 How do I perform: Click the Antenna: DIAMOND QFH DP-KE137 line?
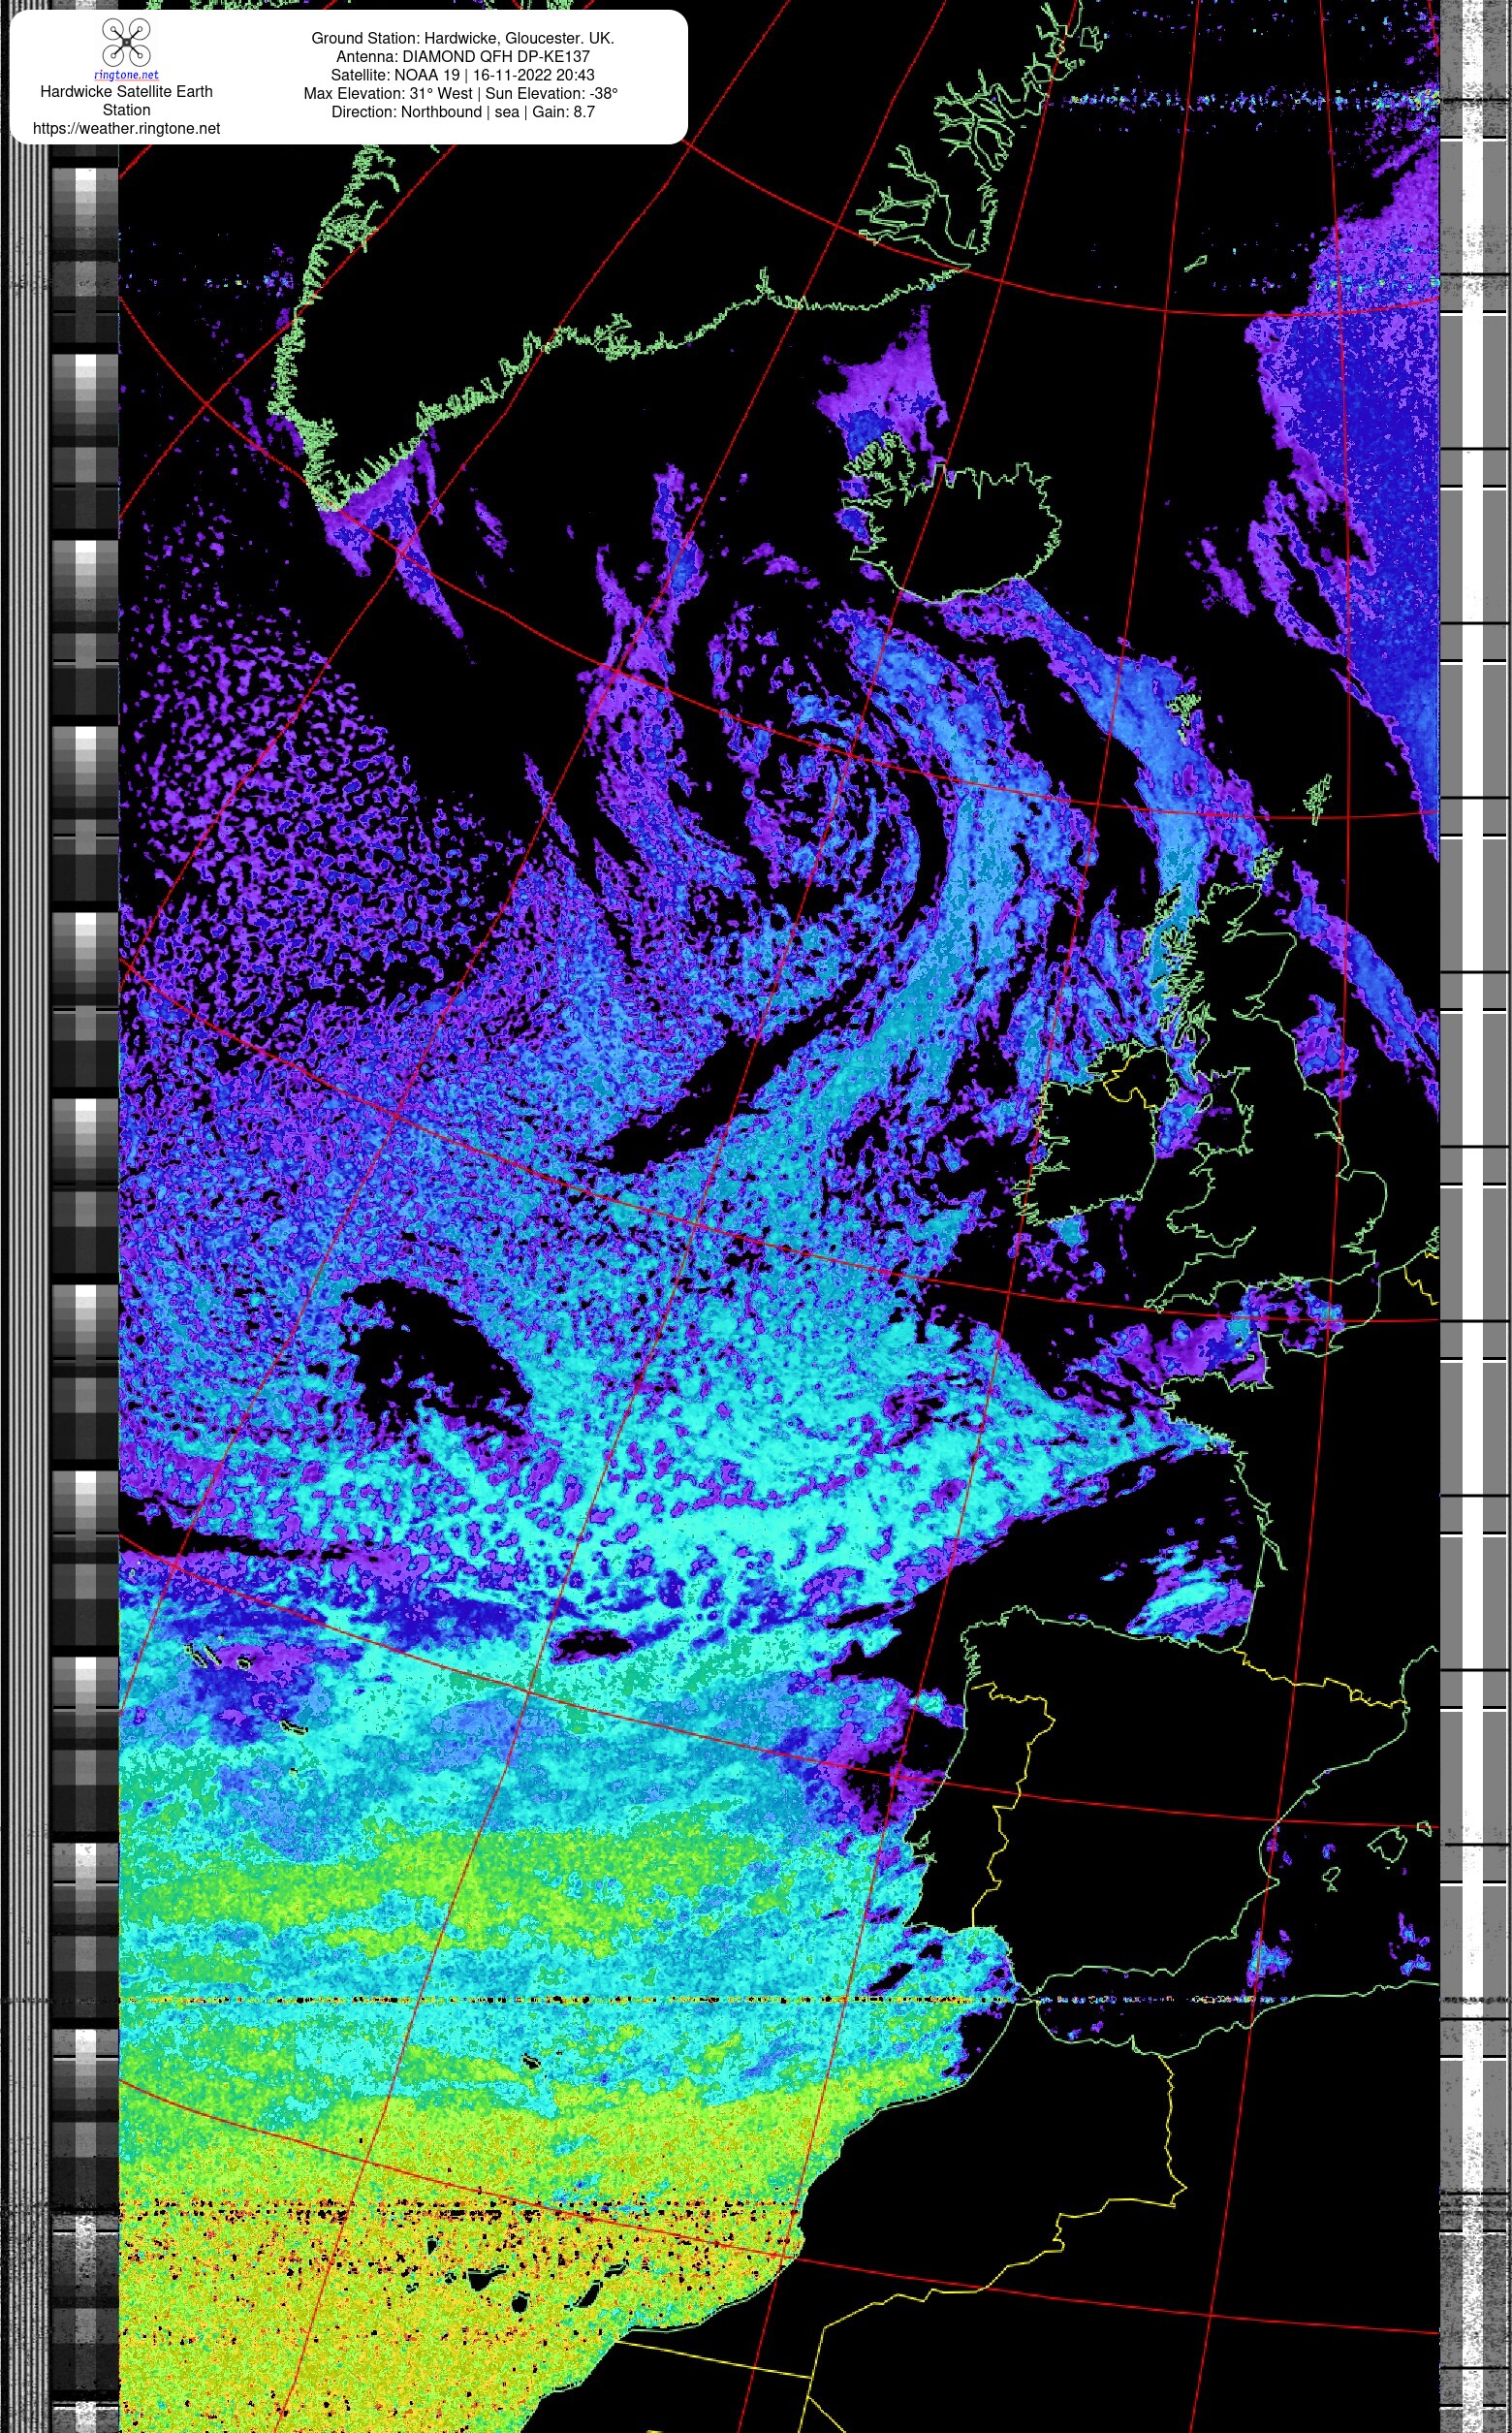(462, 56)
